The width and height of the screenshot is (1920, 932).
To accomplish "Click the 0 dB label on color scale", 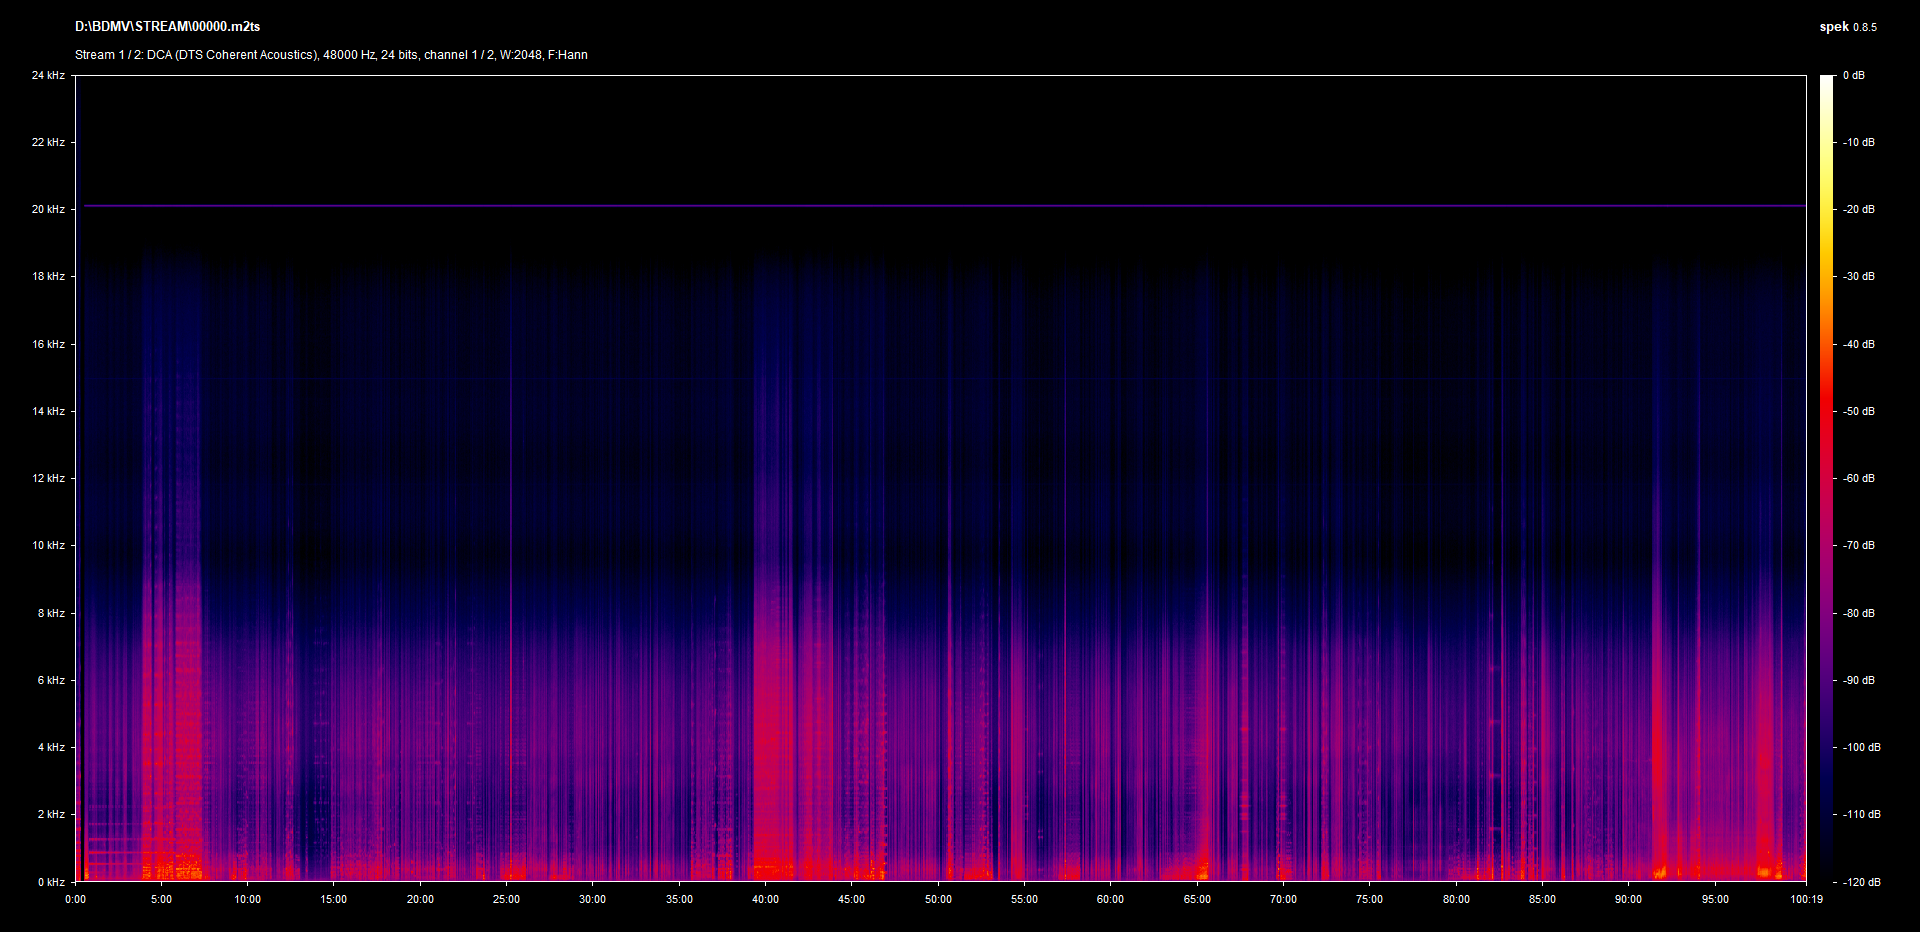I will point(1853,75).
